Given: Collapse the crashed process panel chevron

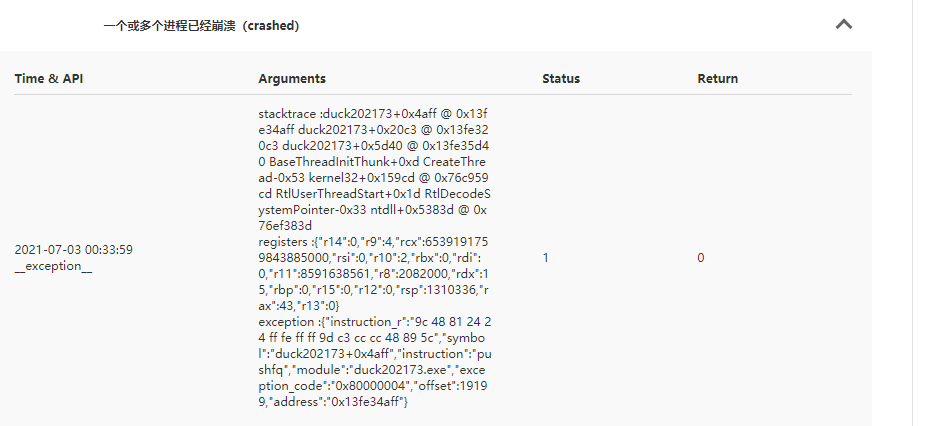Looking at the screenshot, I should (843, 25).
